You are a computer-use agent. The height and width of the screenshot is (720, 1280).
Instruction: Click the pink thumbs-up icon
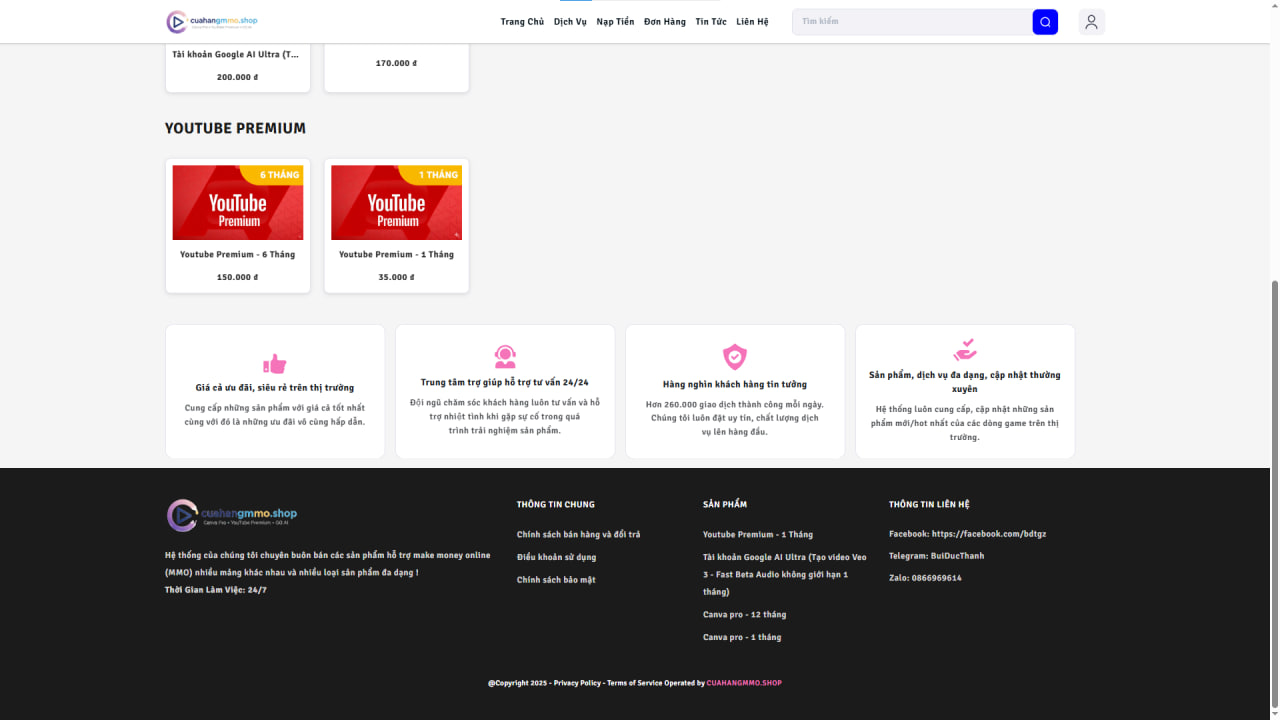coord(274,364)
